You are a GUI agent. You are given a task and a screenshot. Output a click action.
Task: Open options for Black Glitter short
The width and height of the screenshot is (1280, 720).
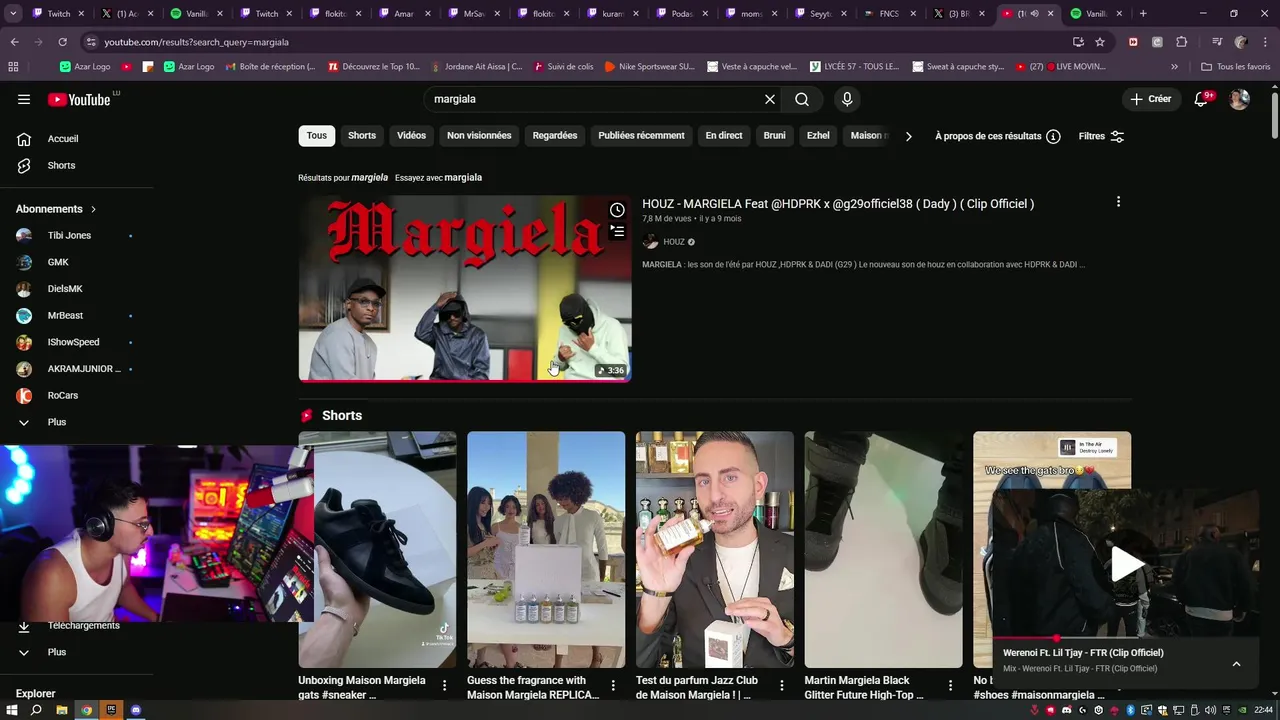tap(951, 686)
